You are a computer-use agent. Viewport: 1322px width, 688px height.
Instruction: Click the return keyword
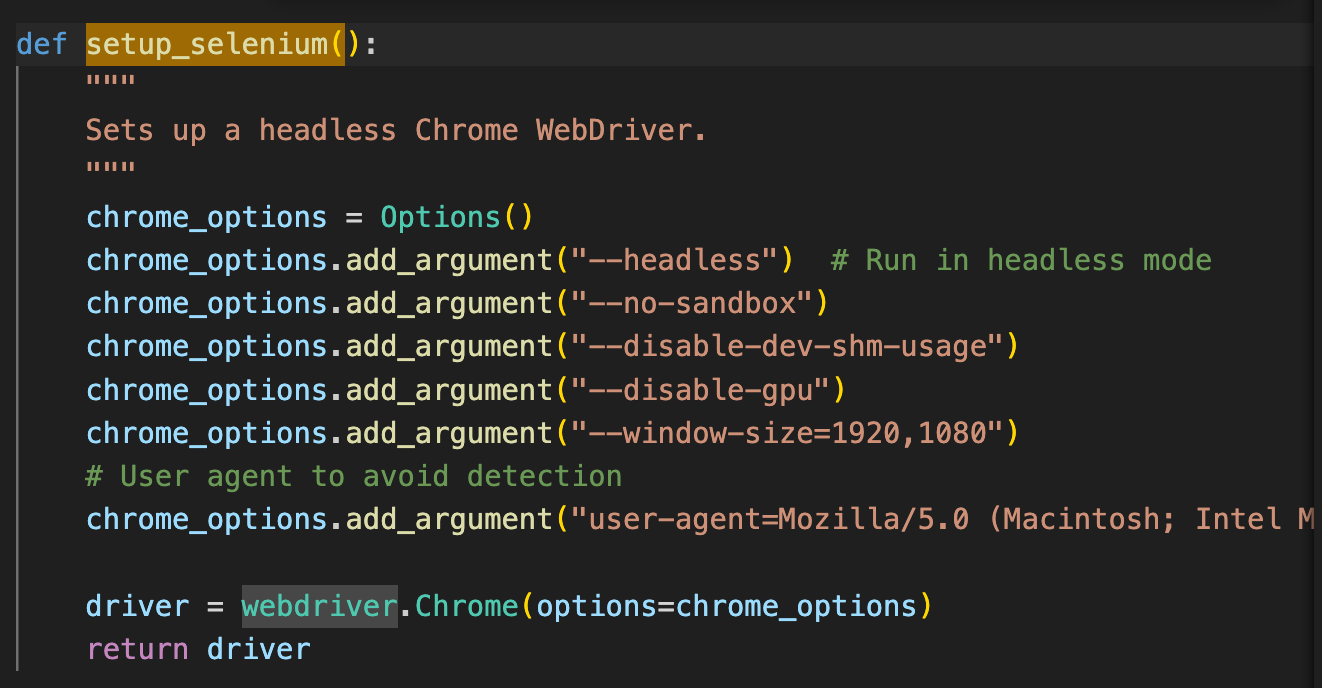click(x=137, y=648)
